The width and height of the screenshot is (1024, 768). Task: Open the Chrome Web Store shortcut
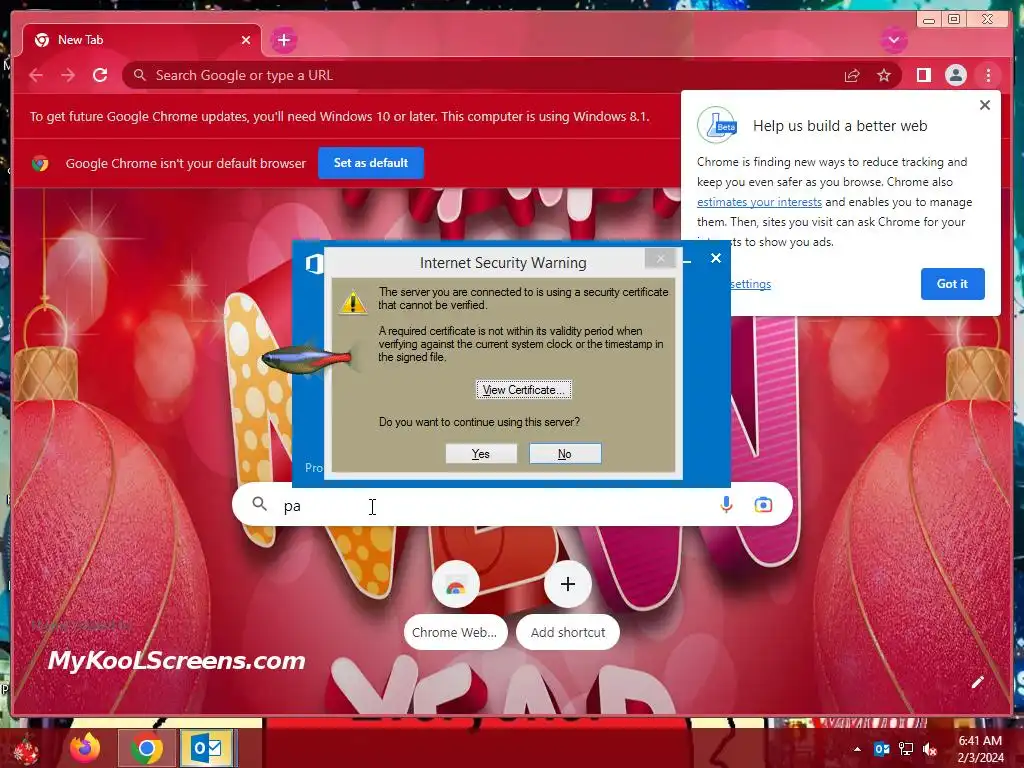(x=455, y=584)
